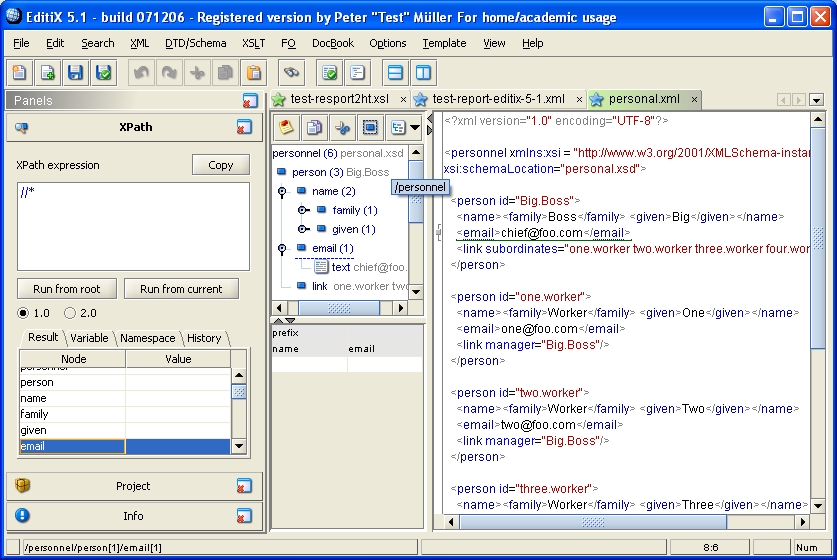Click the Node column header
This screenshot has width=837, height=560.
tap(73, 359)
